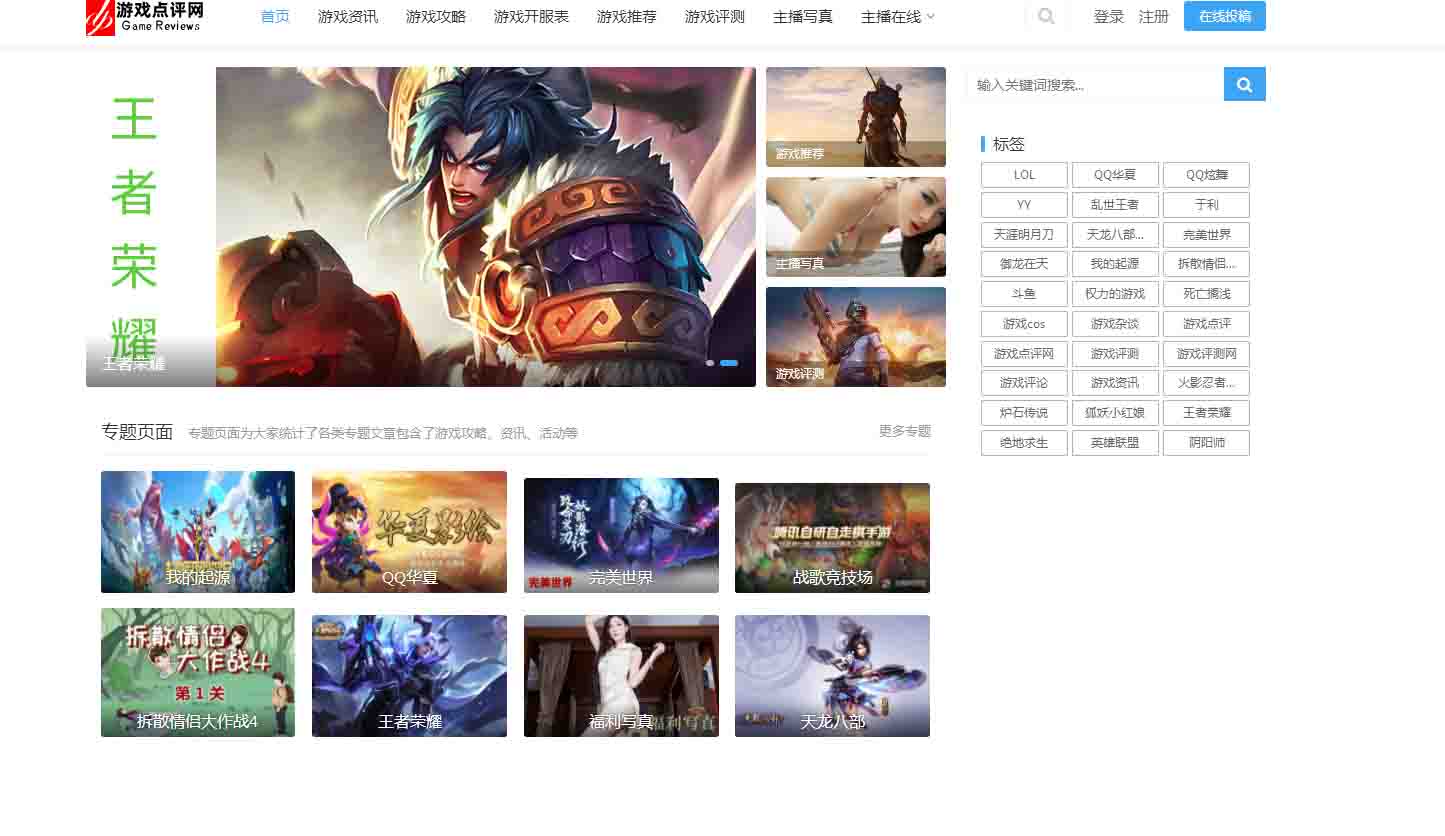This screenshot has height=836, width=1445.
Task: Select the 权力的游戏 tag
Action: pyautogui.click(x=1115, y=294)
